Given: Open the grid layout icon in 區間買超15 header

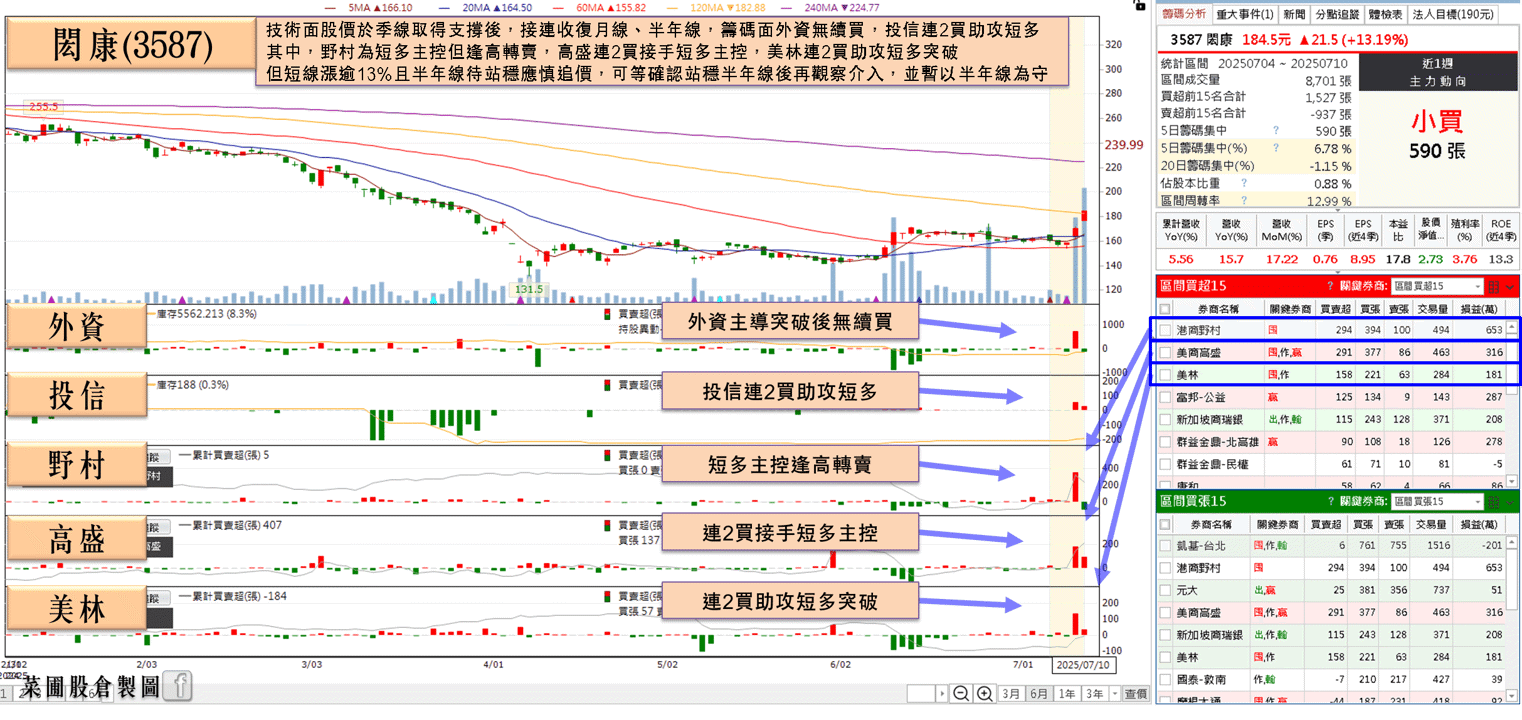Looking at the screenshot, I should [x=1494, y=287].
